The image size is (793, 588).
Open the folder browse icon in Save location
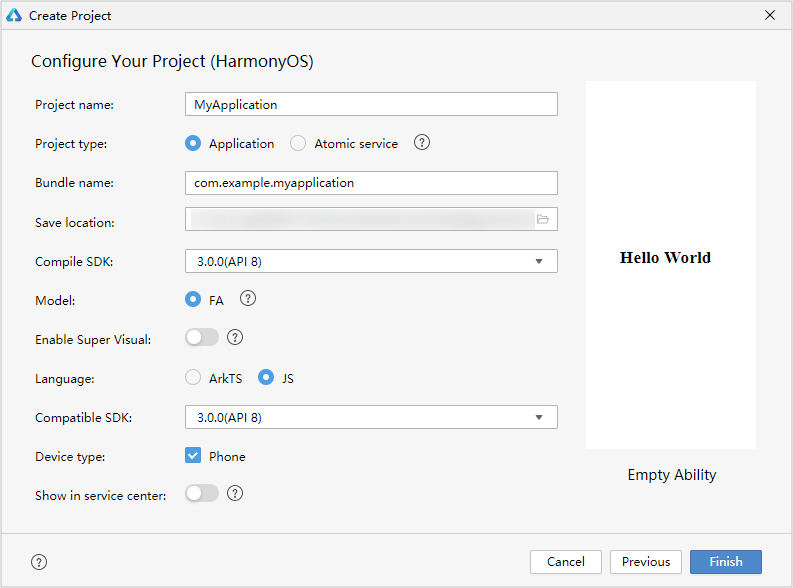pos(543,220)
